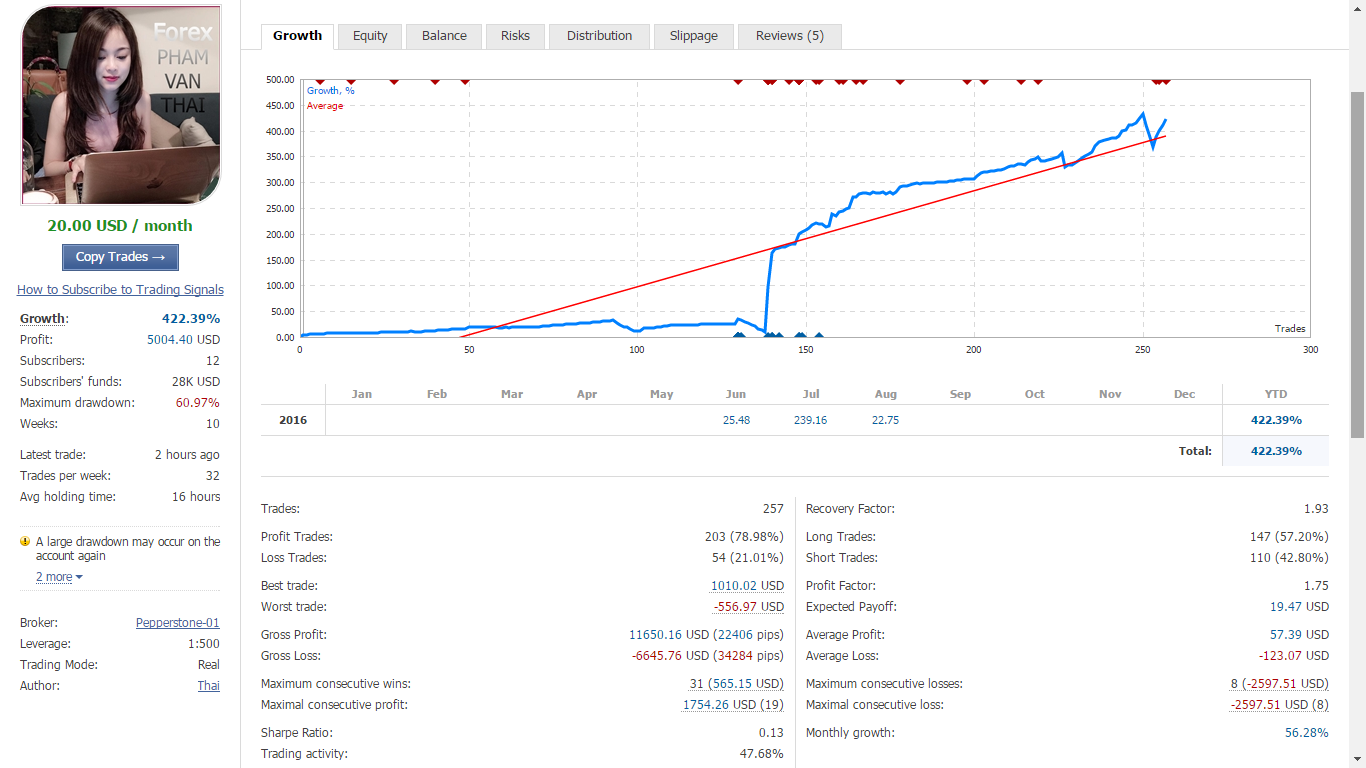The height and width of the screenshot is (768, 1366).
Task: Open the Balance tab
Action: (444, 36)
